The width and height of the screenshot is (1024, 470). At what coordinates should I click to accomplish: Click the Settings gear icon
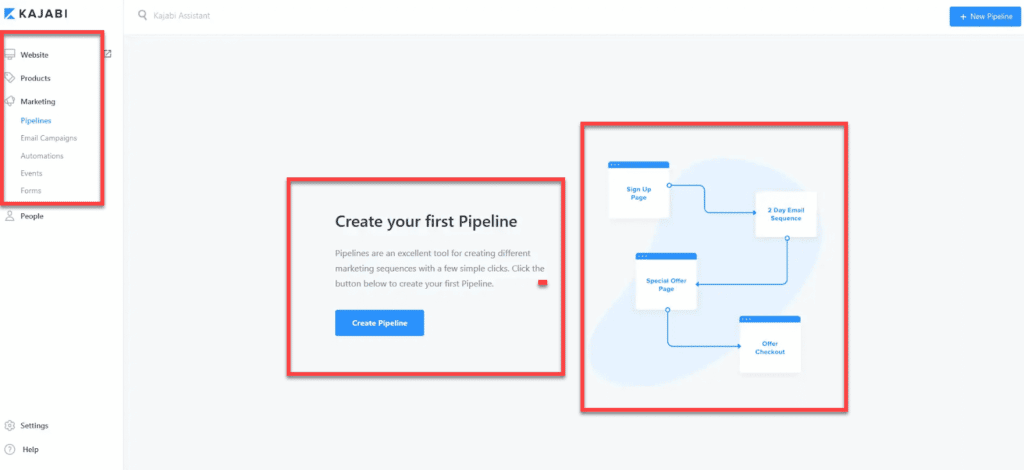tap(10, 426)
